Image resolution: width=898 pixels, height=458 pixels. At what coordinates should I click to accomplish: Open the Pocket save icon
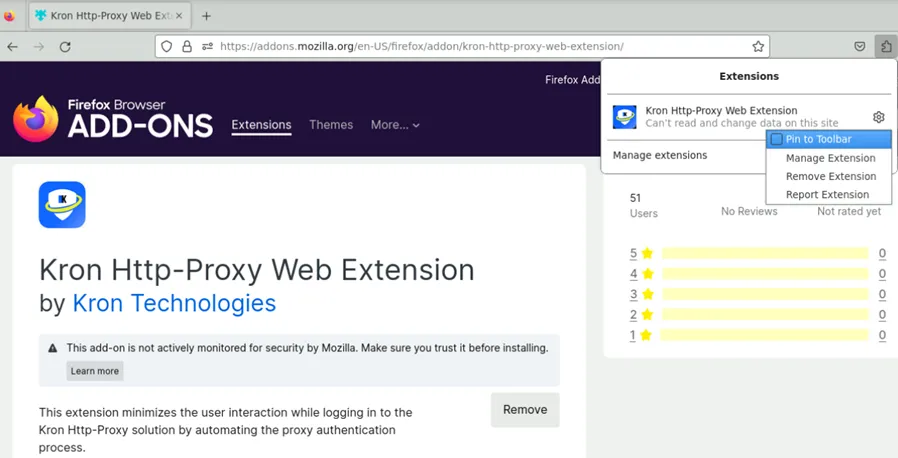point(860,46)
